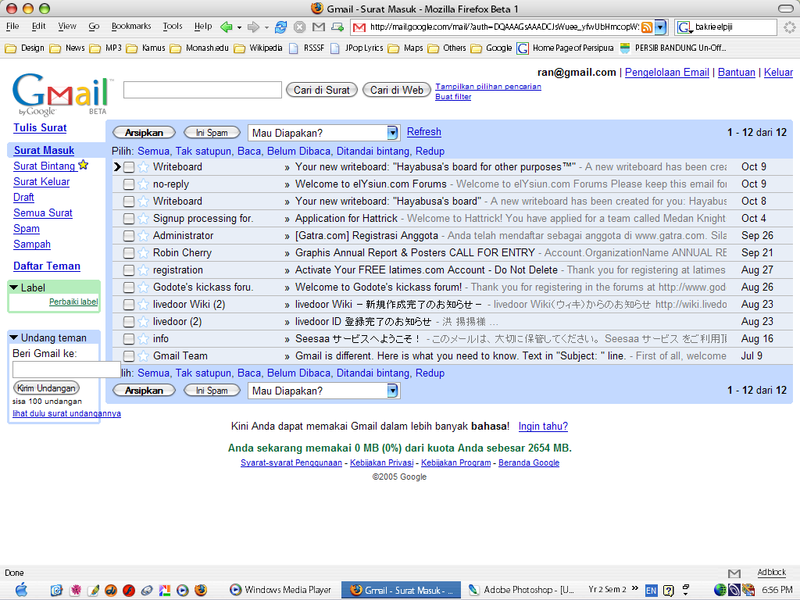The image size is (800, 600).
Task: Check the box for the registration email
Action: (128, 270)
